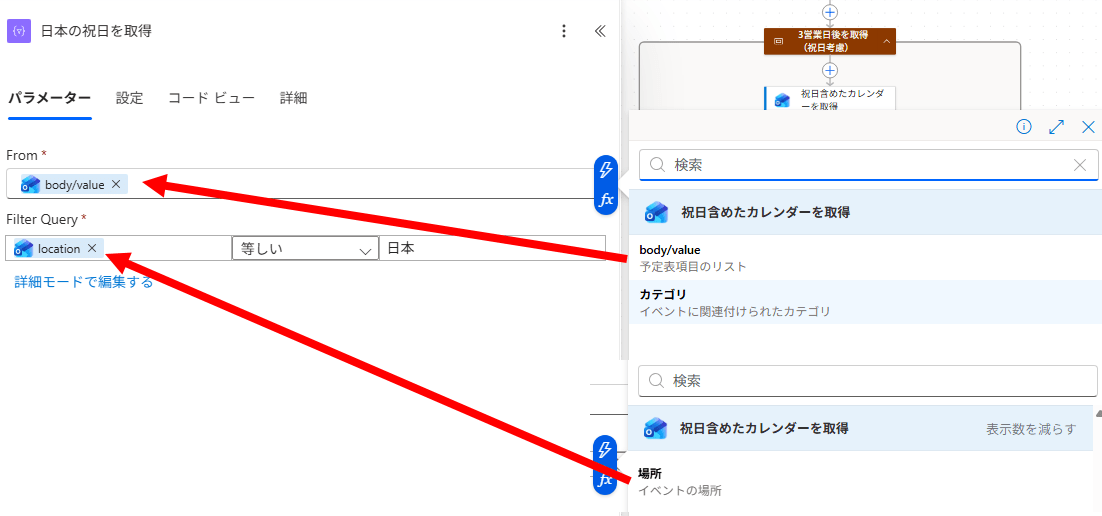
Task: Switch to the 詳細 tab
Action: coord(293,98)
